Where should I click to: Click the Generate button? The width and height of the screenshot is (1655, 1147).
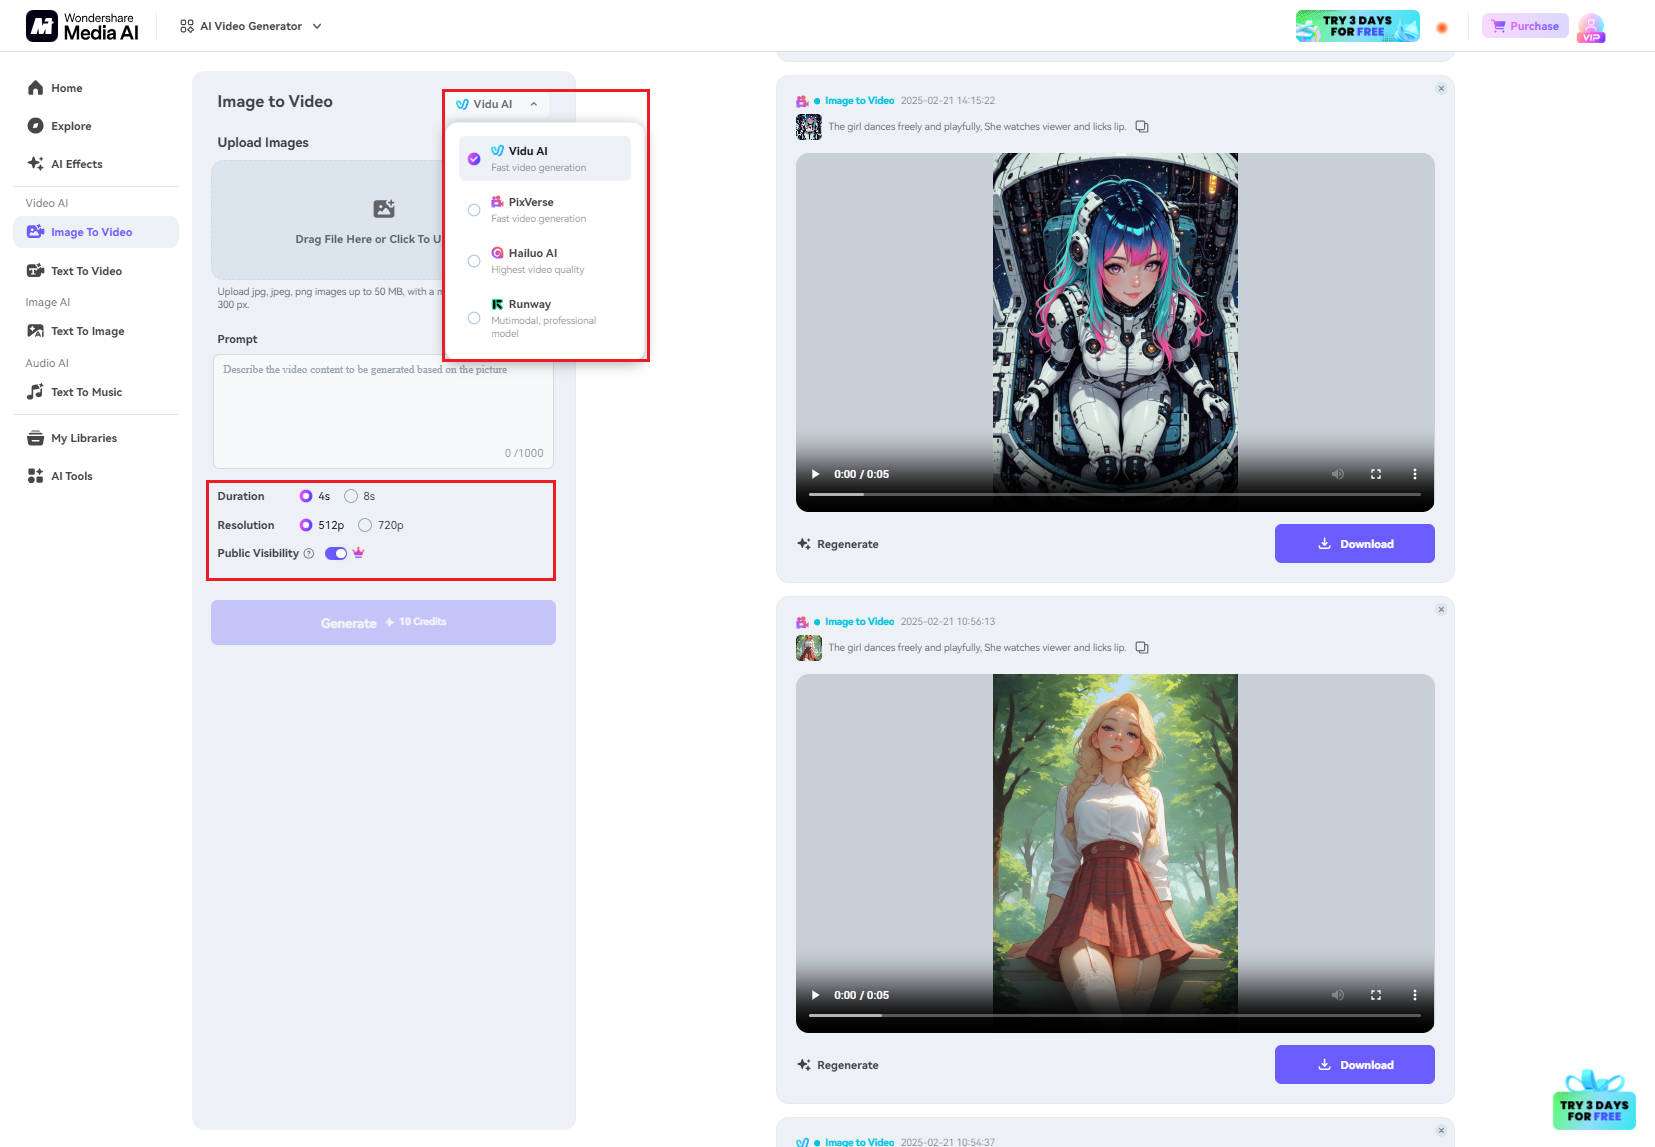(383, 621)
